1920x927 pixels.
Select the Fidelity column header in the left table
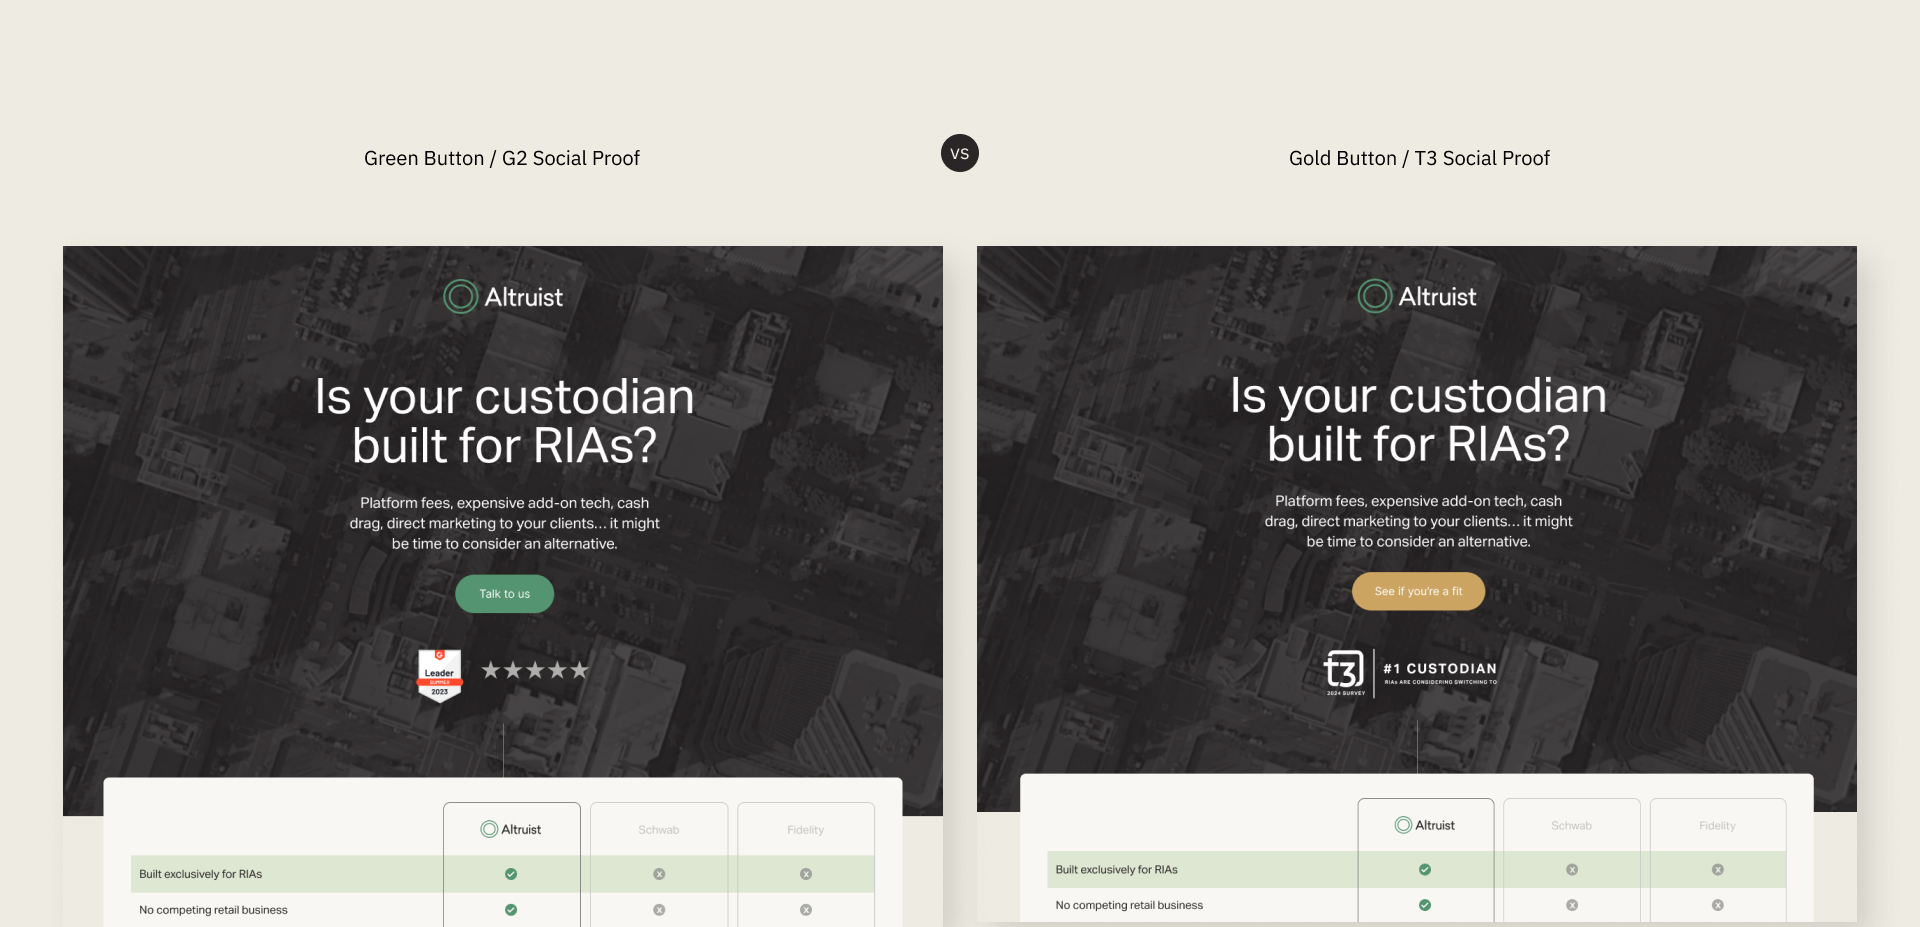point(806,830)
